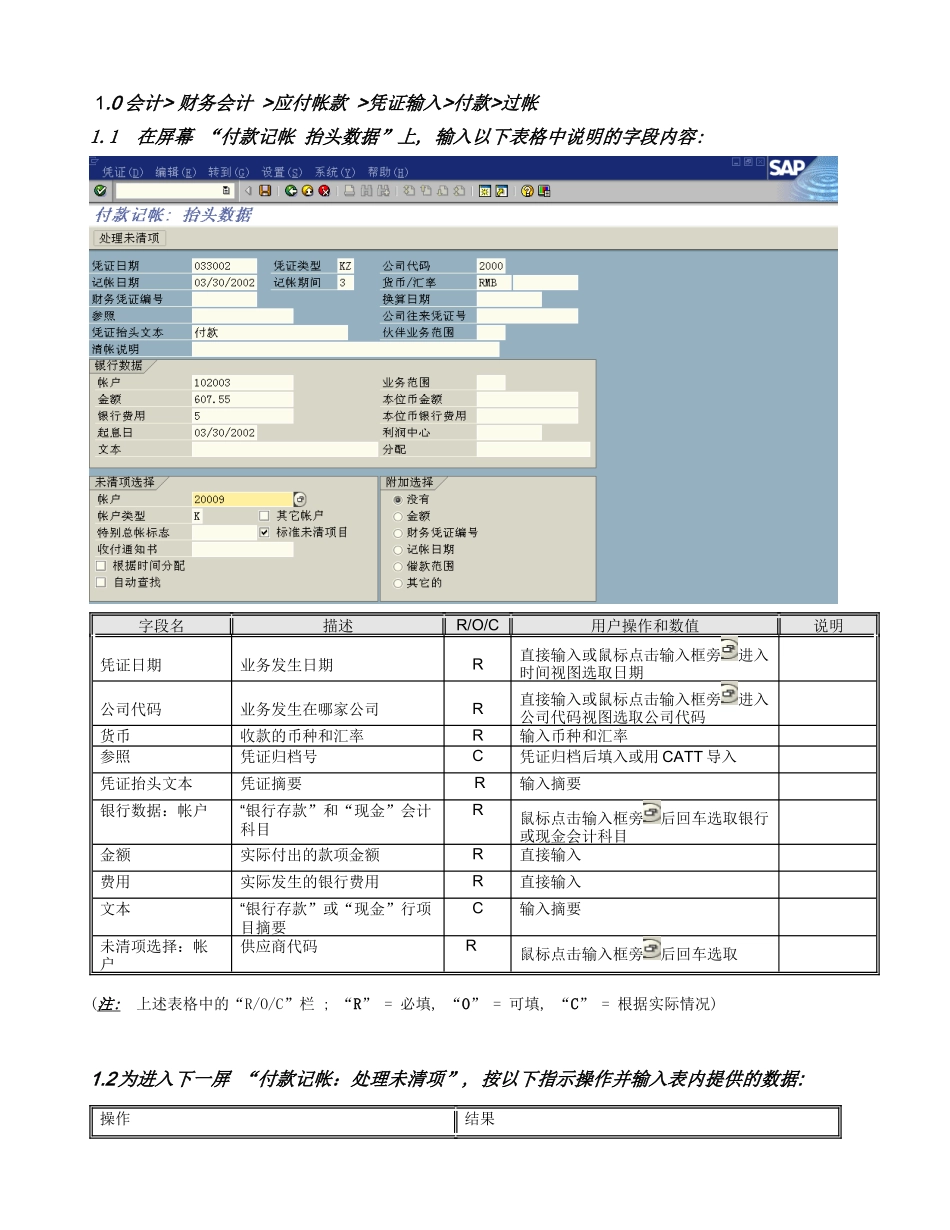Viewport: 950px width, 1230px height.
Task: Tick the 其它帐户 checkbox
Action: click(264, 516)
